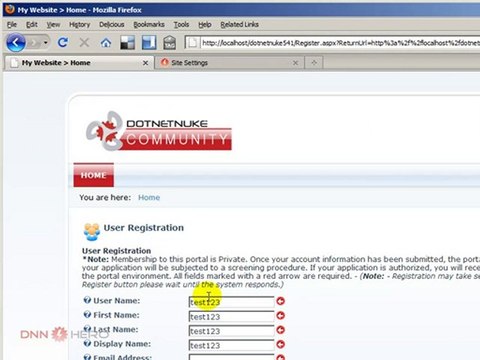This screenshot has width=480, height=360.
Task: Click the red HOME navigation tab
Action: pos(94,175)
